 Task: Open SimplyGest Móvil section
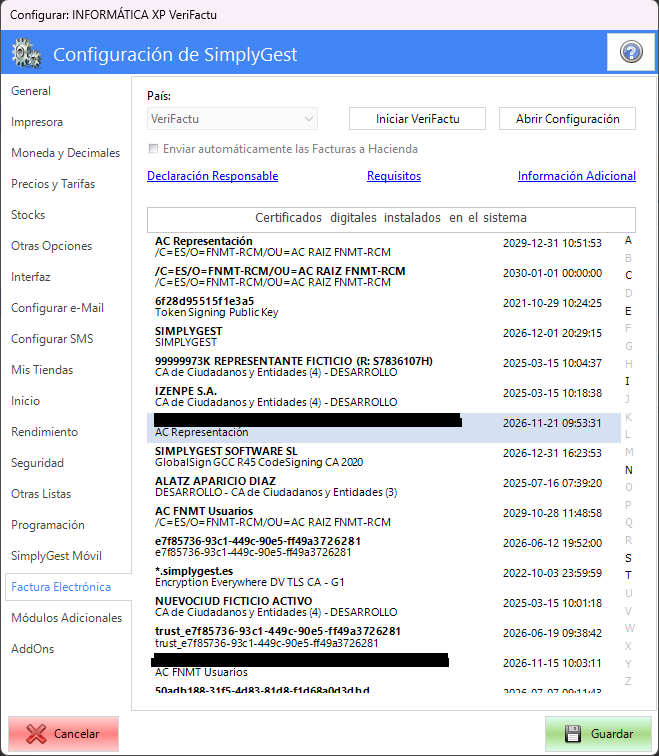tap(56, 556)
